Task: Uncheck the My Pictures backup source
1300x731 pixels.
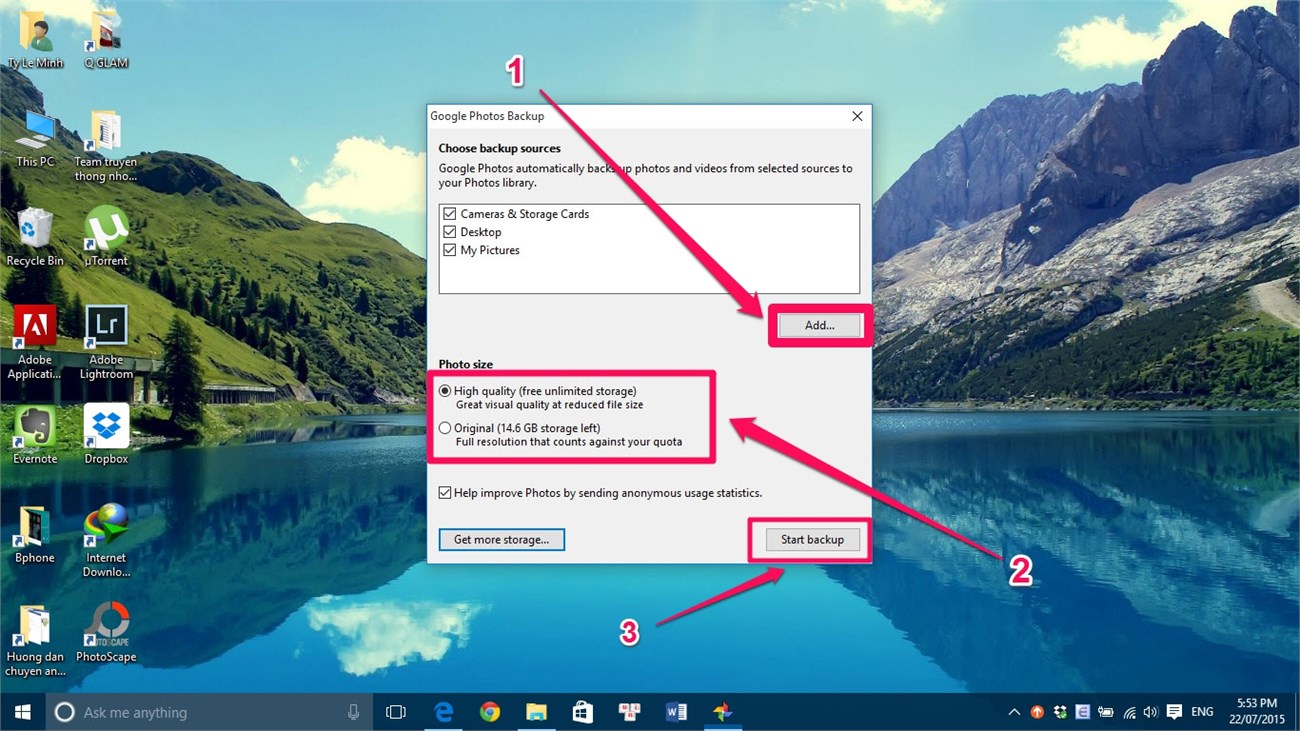Action: pos(449,250)
